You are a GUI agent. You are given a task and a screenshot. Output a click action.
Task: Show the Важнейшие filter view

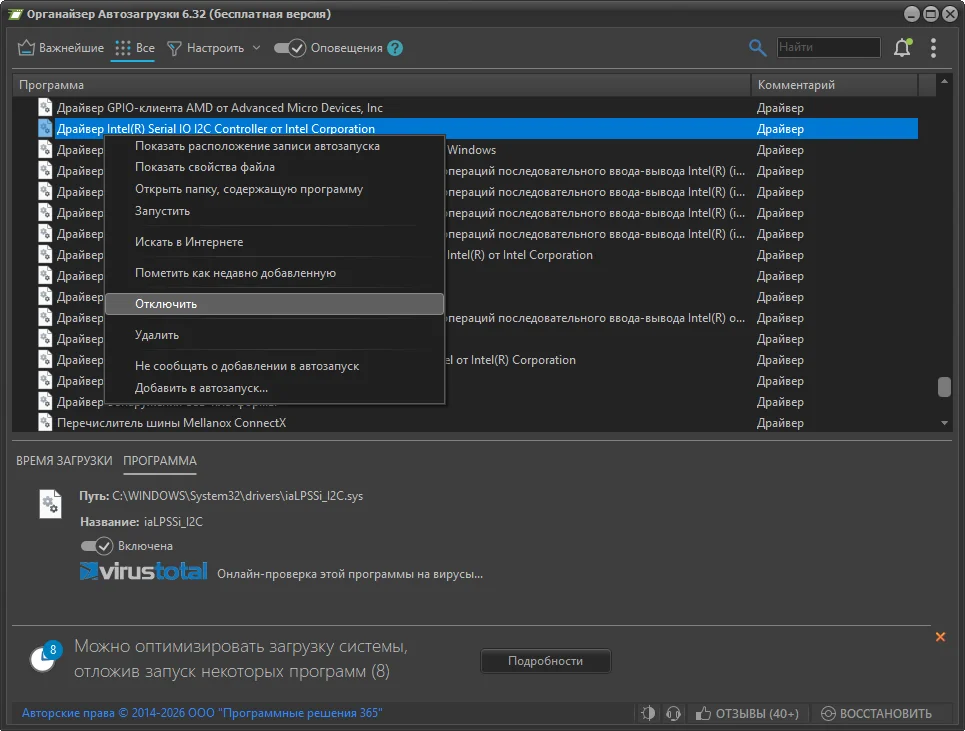point(60,48)
